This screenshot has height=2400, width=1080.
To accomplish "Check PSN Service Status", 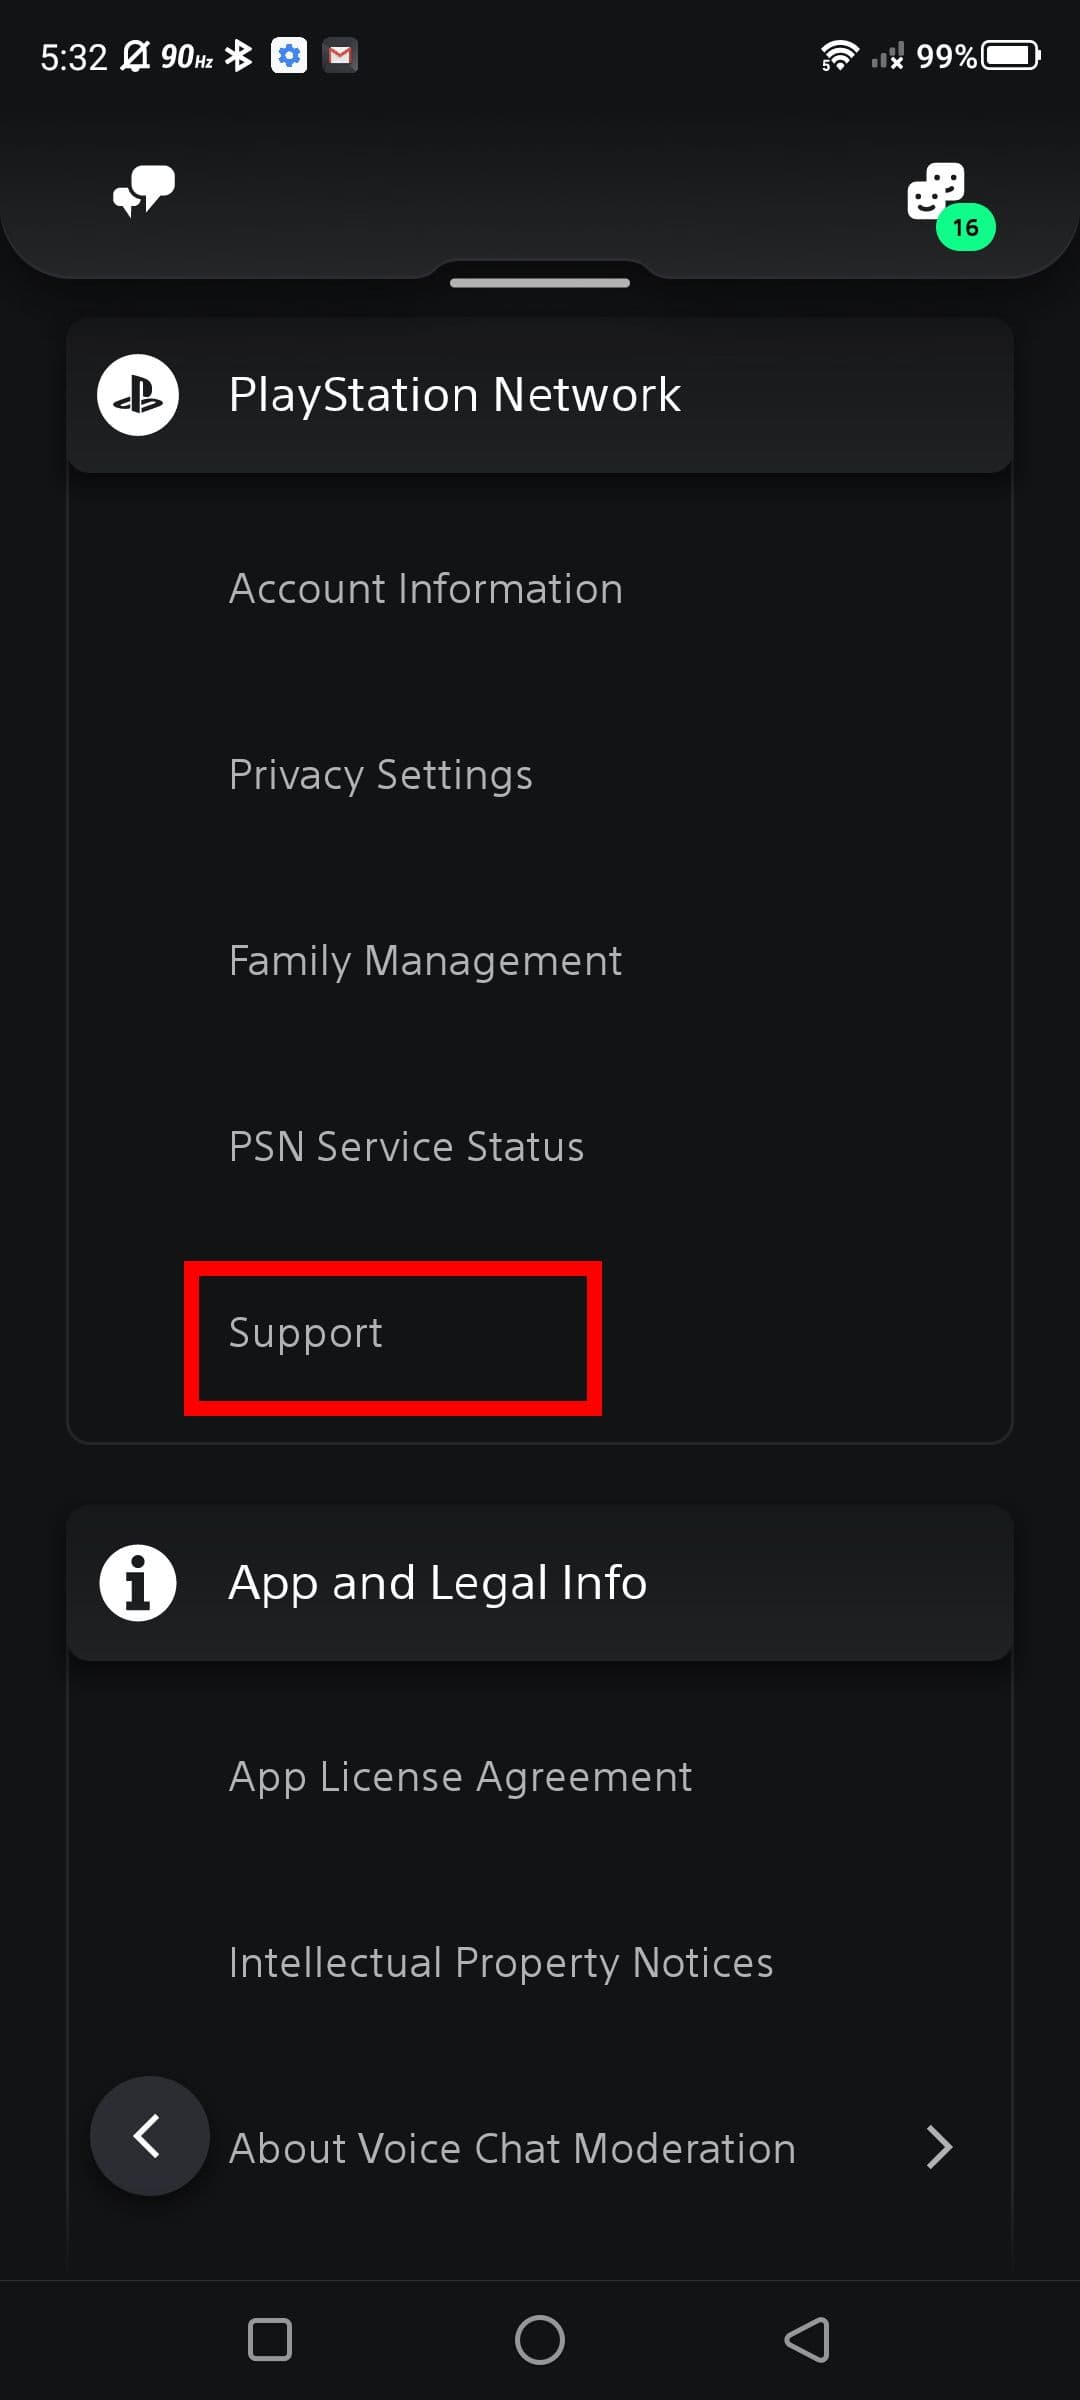I will pos(406,1147).
